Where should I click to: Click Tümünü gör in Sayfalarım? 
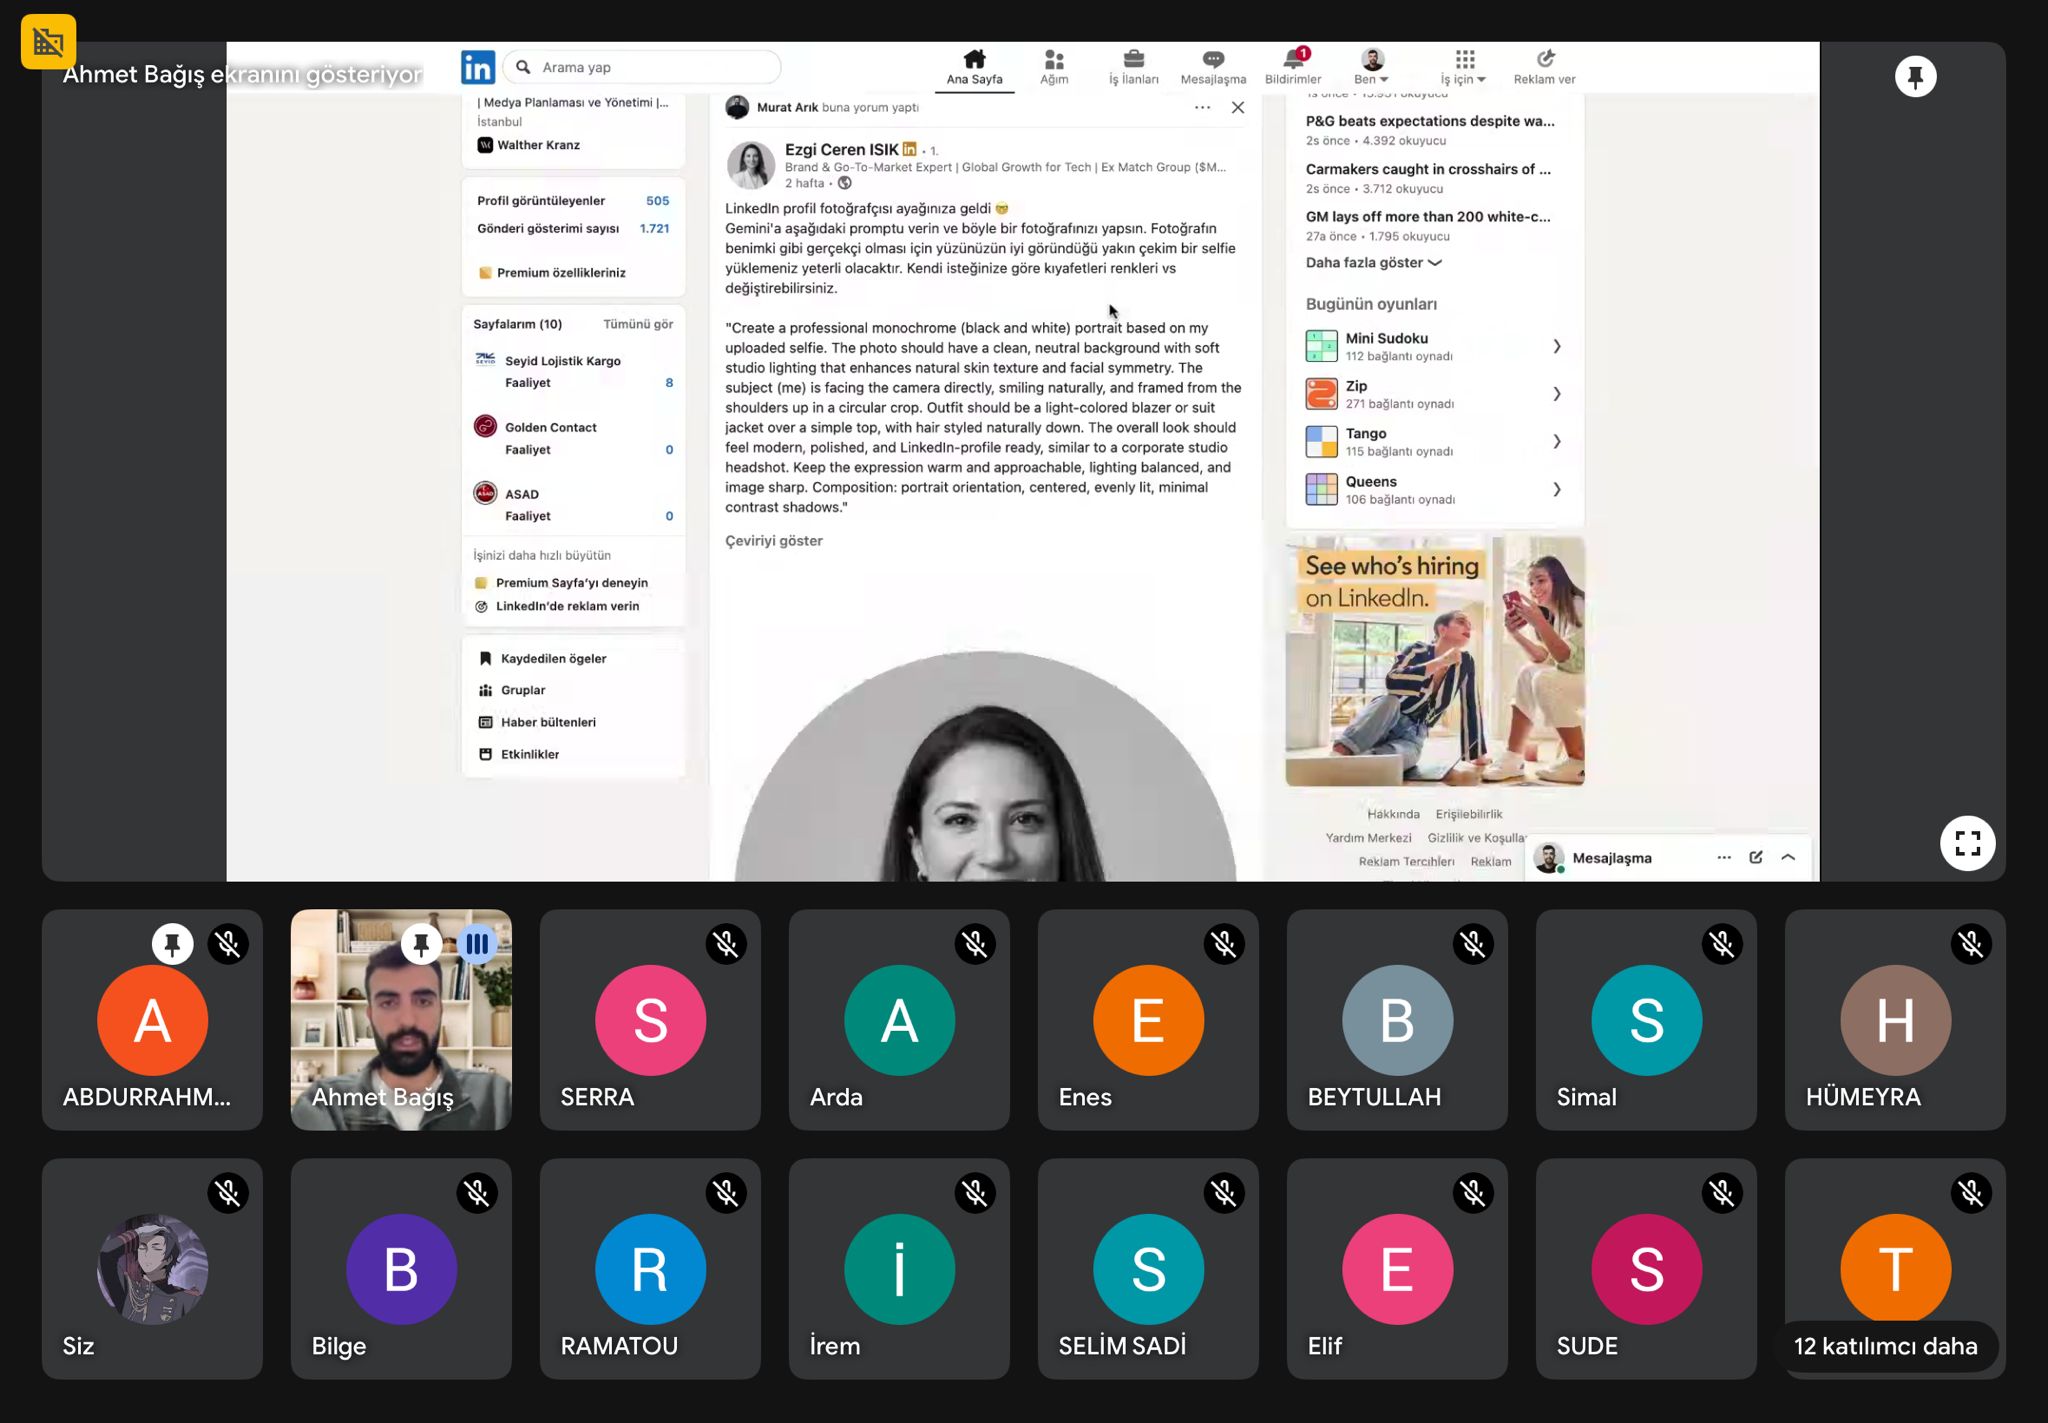click(x=637, y=324)
